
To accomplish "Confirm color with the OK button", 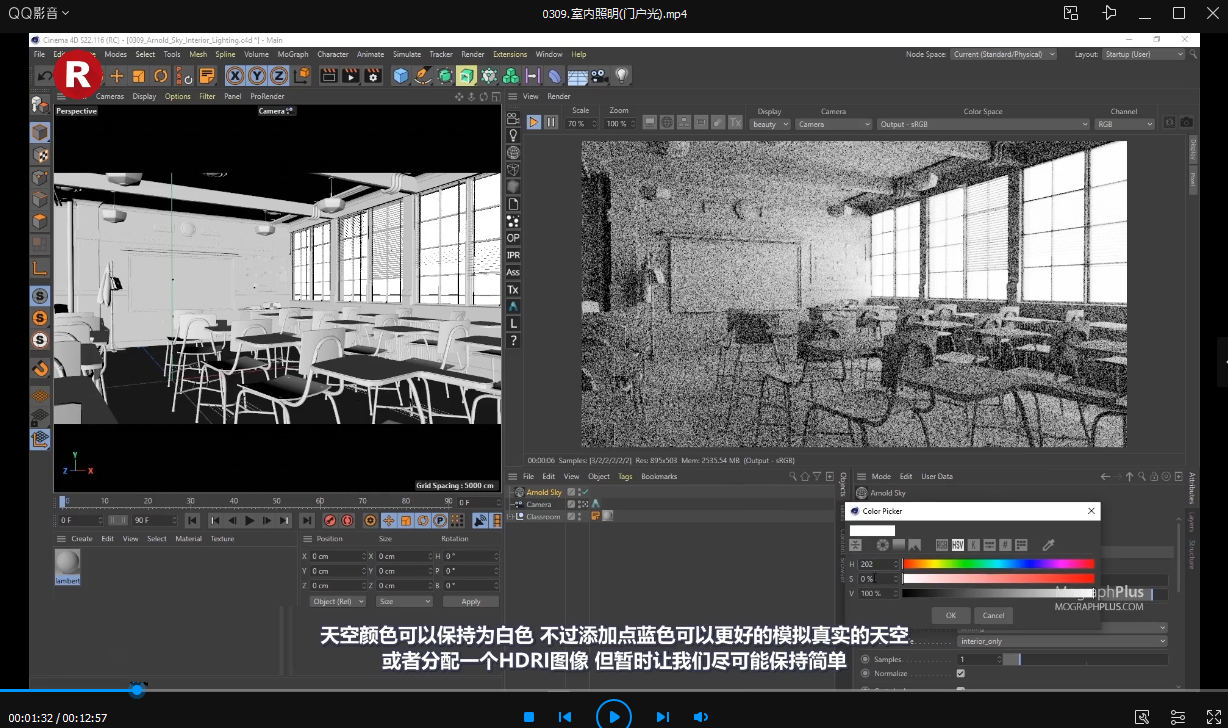I will click(x=950, y=615).
